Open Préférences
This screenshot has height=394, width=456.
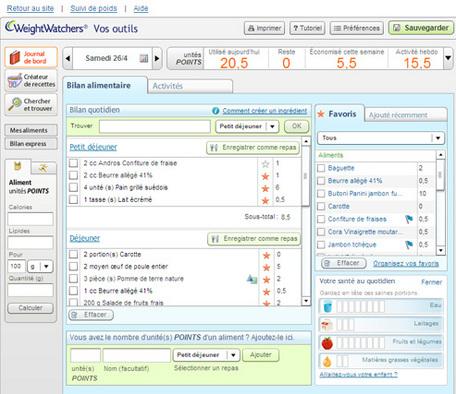click(357, 28)
